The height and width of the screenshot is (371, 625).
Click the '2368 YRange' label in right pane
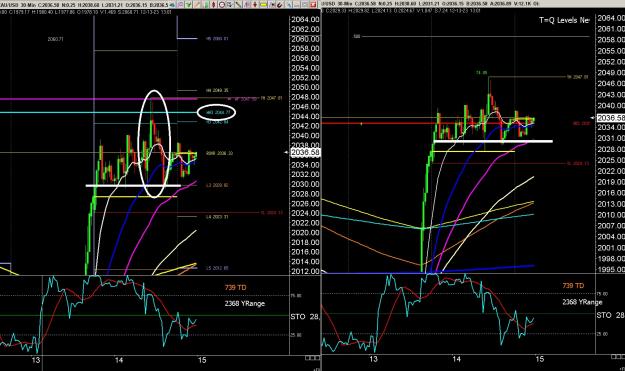[x=582, y=302]
